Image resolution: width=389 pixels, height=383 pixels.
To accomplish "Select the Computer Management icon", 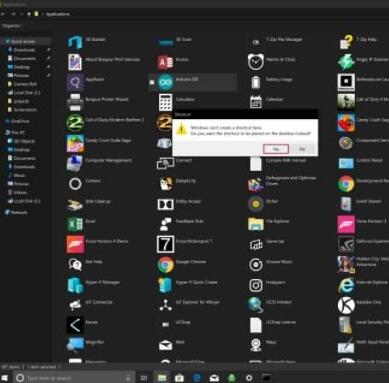I will click(x=75, y=163).
